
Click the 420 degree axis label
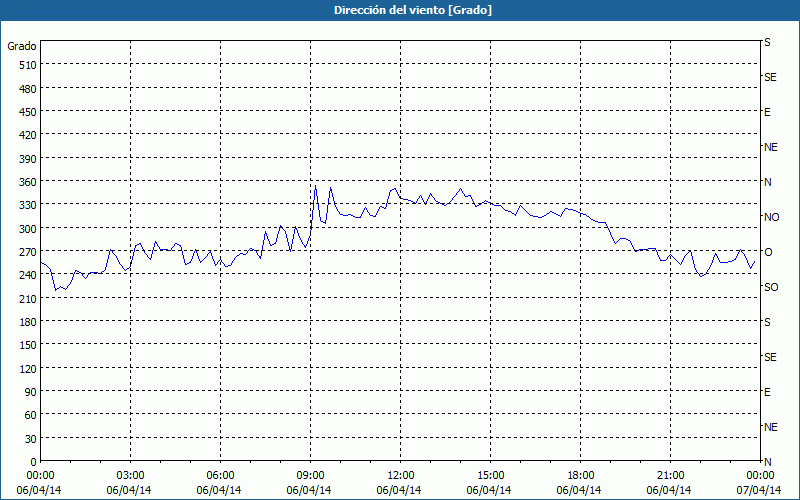click(29, 136)
